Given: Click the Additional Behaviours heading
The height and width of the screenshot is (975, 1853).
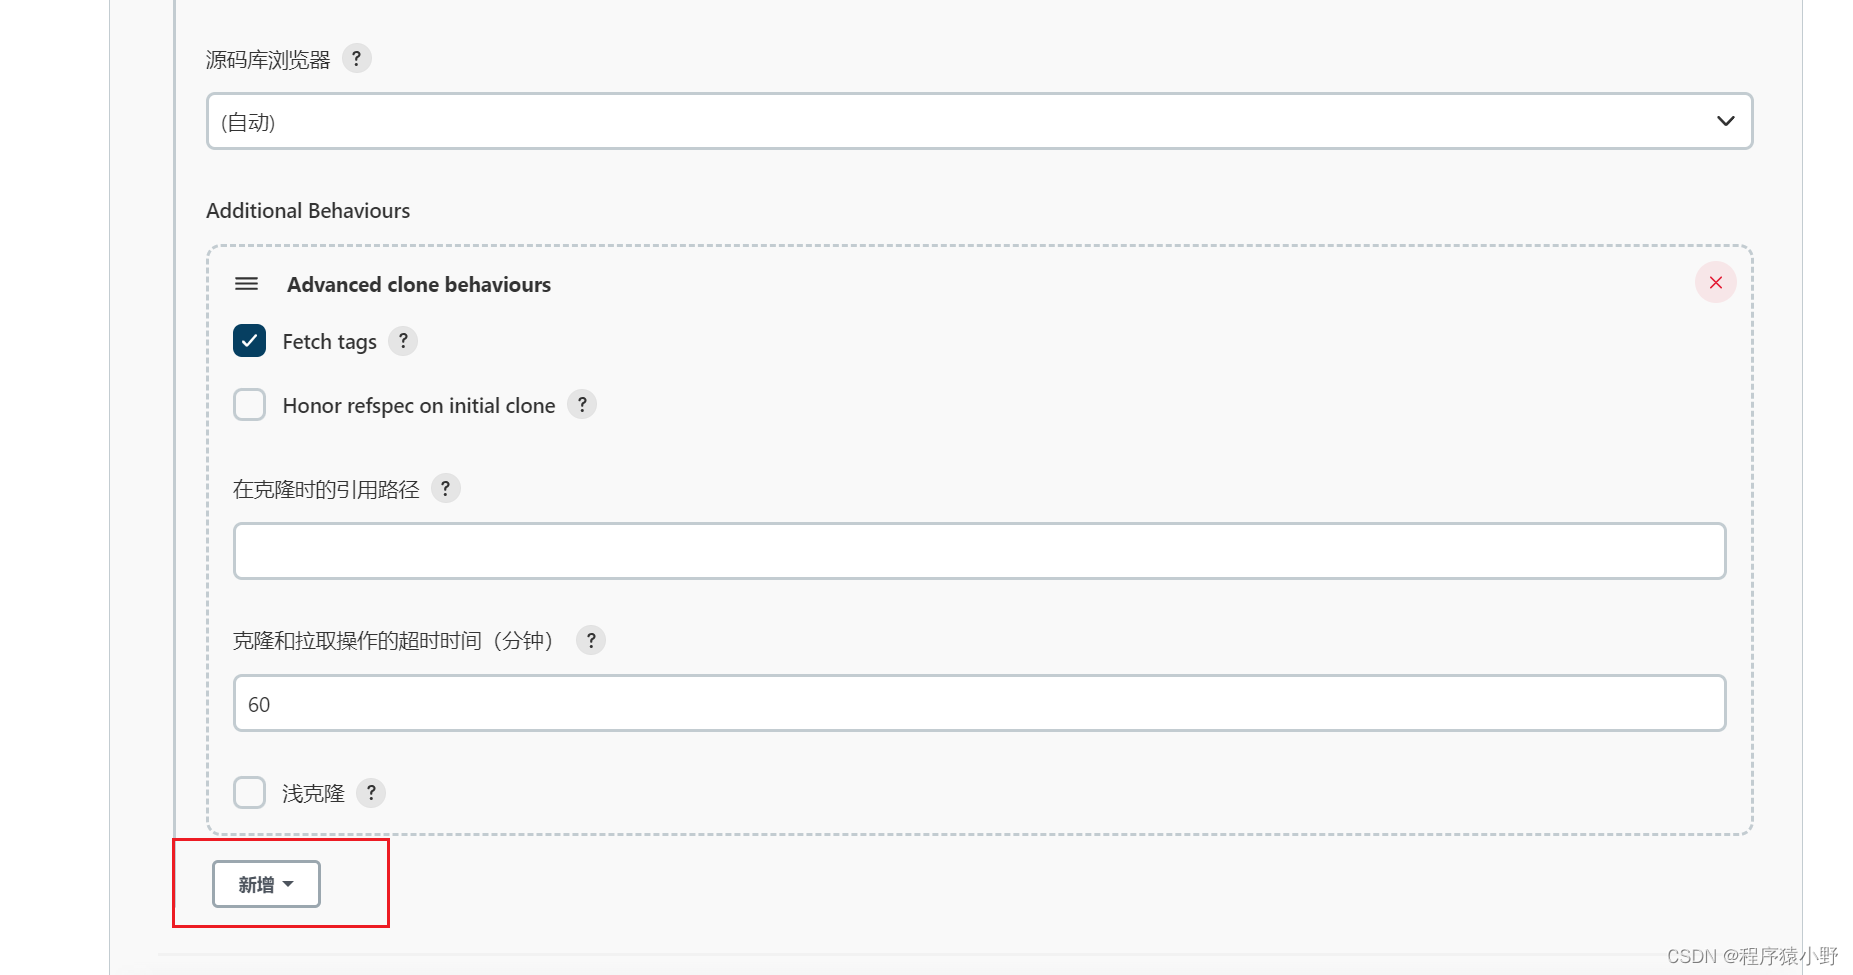Looking at the screenshot, I should point(308,211).
